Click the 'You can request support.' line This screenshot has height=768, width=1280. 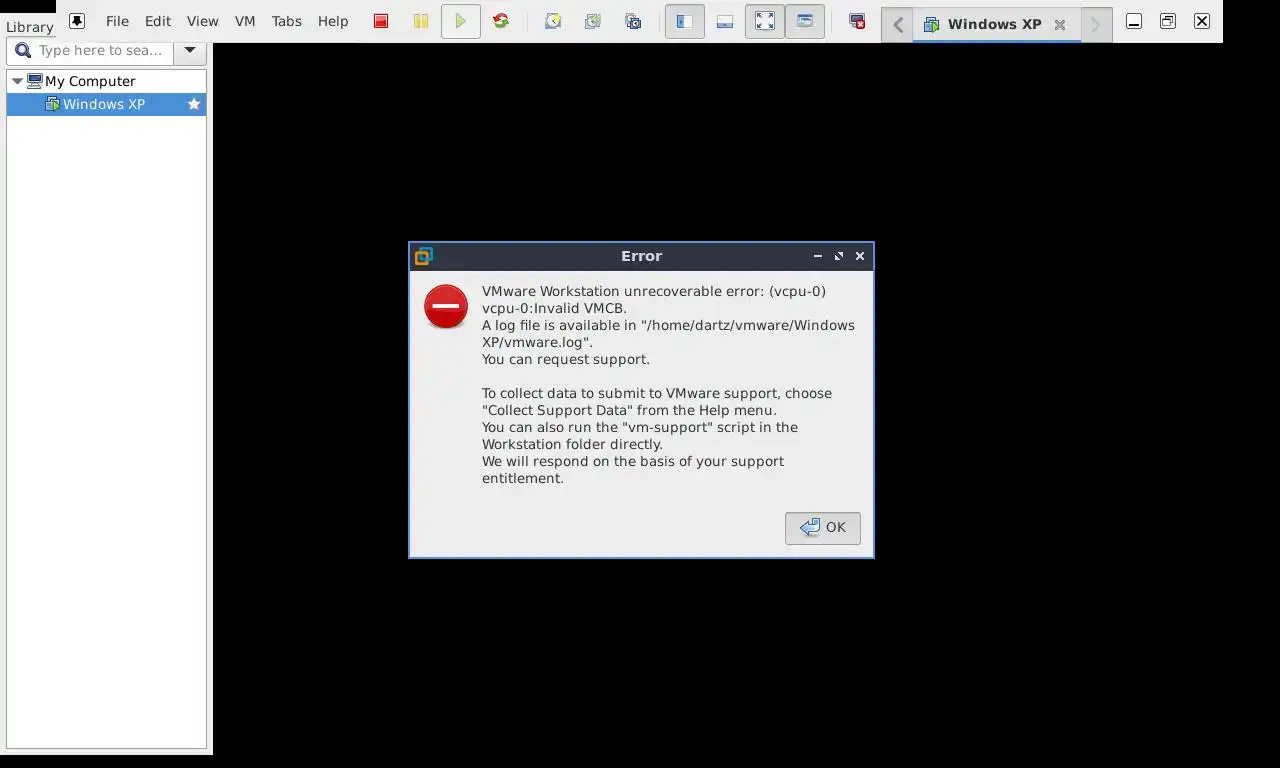[566, 359]
